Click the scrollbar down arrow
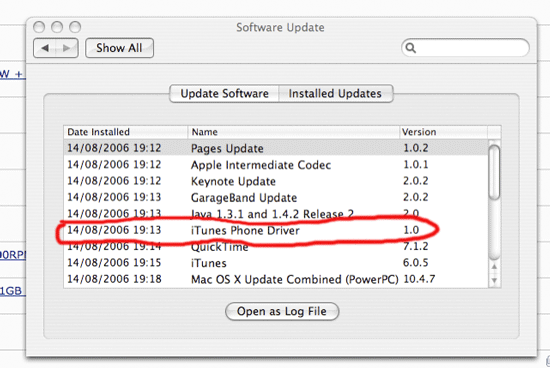 [x=494, y=280]
